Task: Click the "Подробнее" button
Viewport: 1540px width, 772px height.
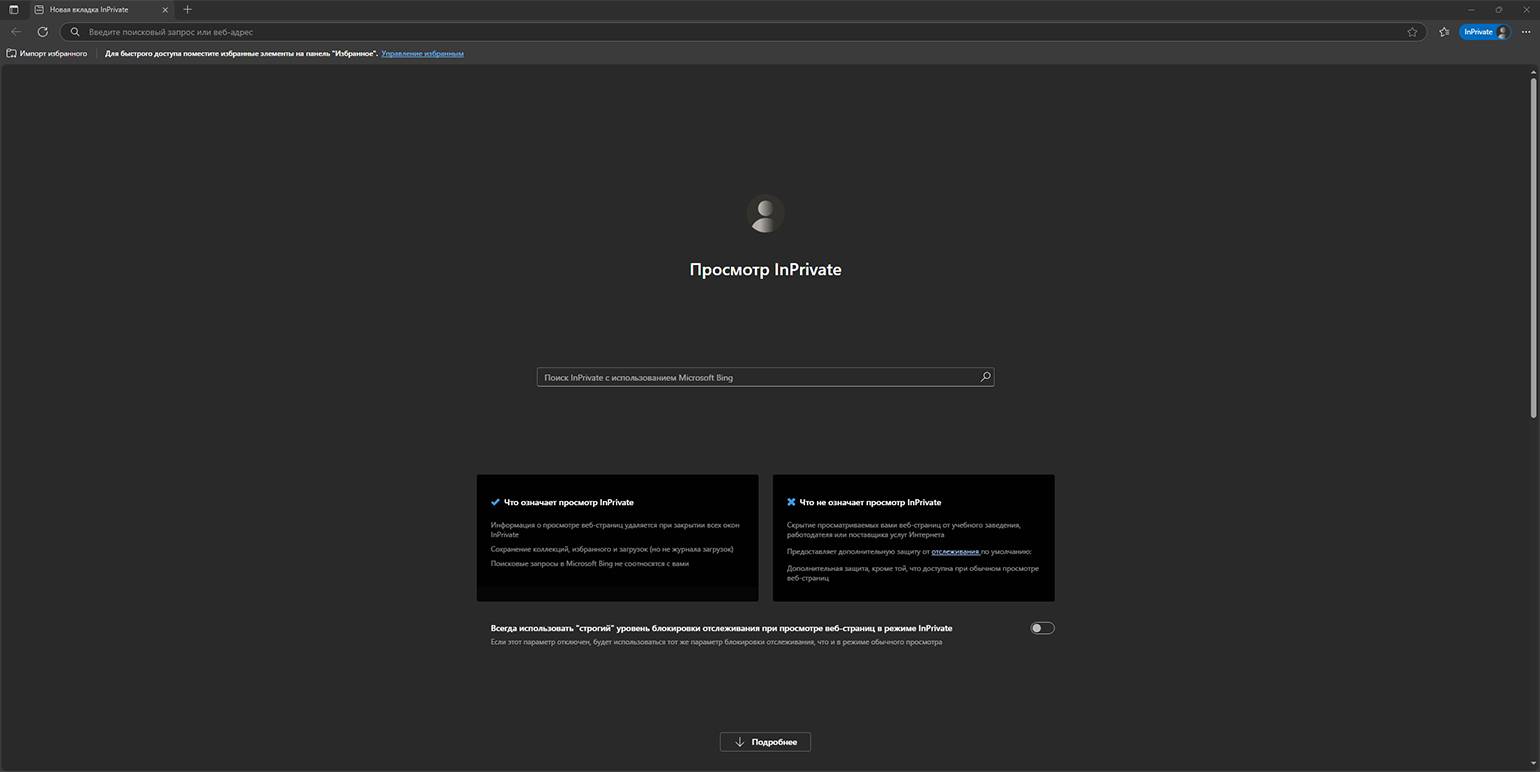Action: point(765,742)
